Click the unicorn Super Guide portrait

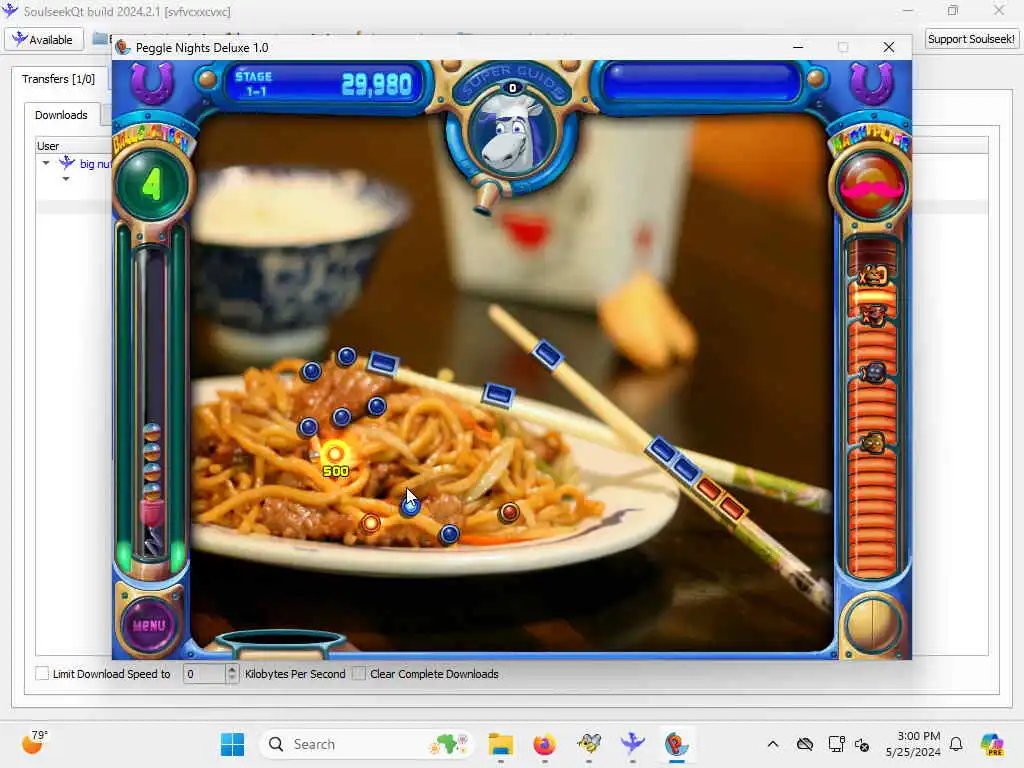[512, 135]
